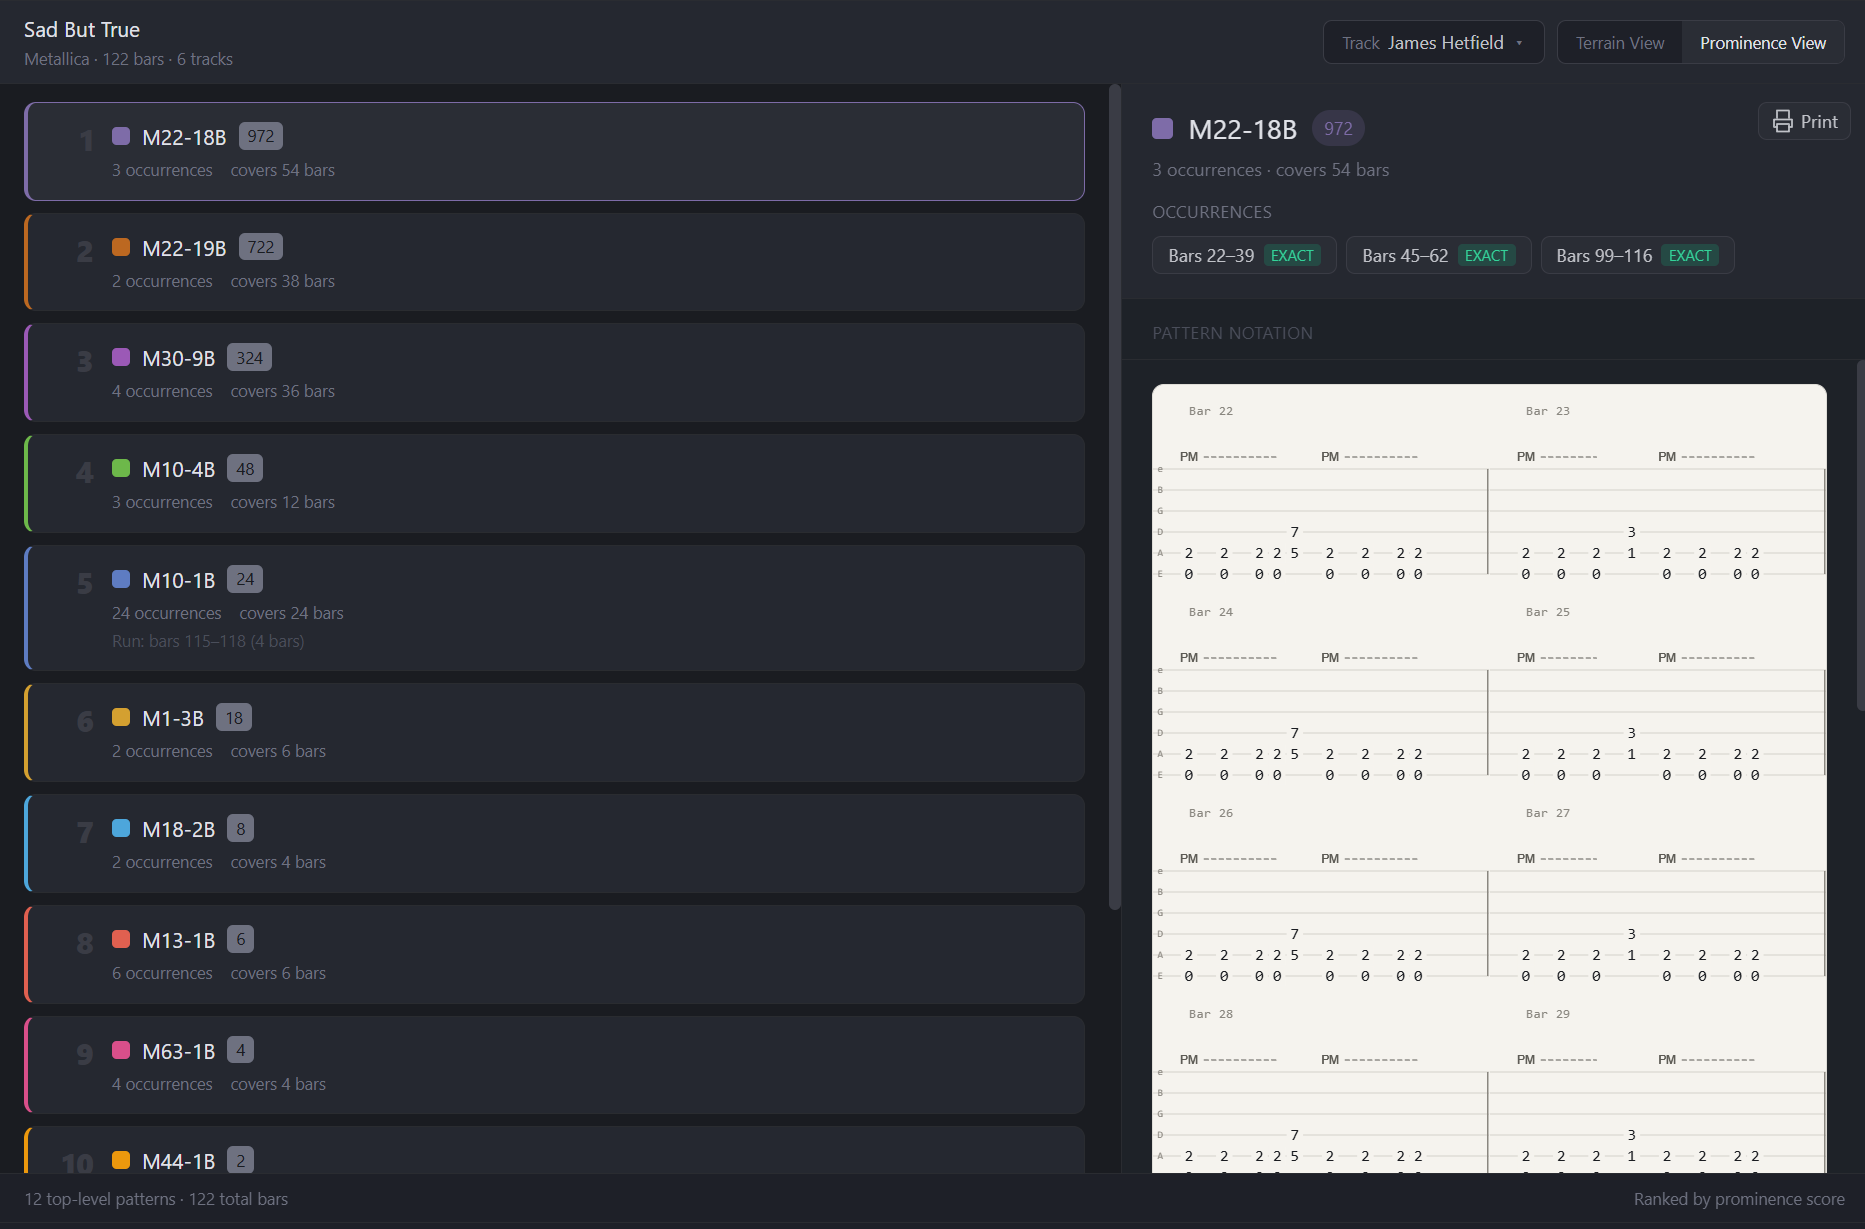Switch to Terrain View
Viewport: 1865px width, 1229px height.
click(1618, 42)
